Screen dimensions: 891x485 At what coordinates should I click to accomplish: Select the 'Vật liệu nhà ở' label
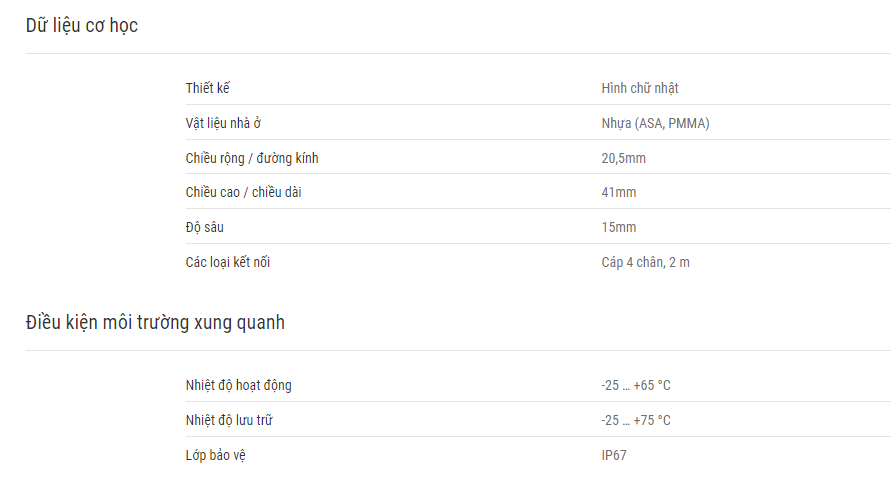pos(223,123)
